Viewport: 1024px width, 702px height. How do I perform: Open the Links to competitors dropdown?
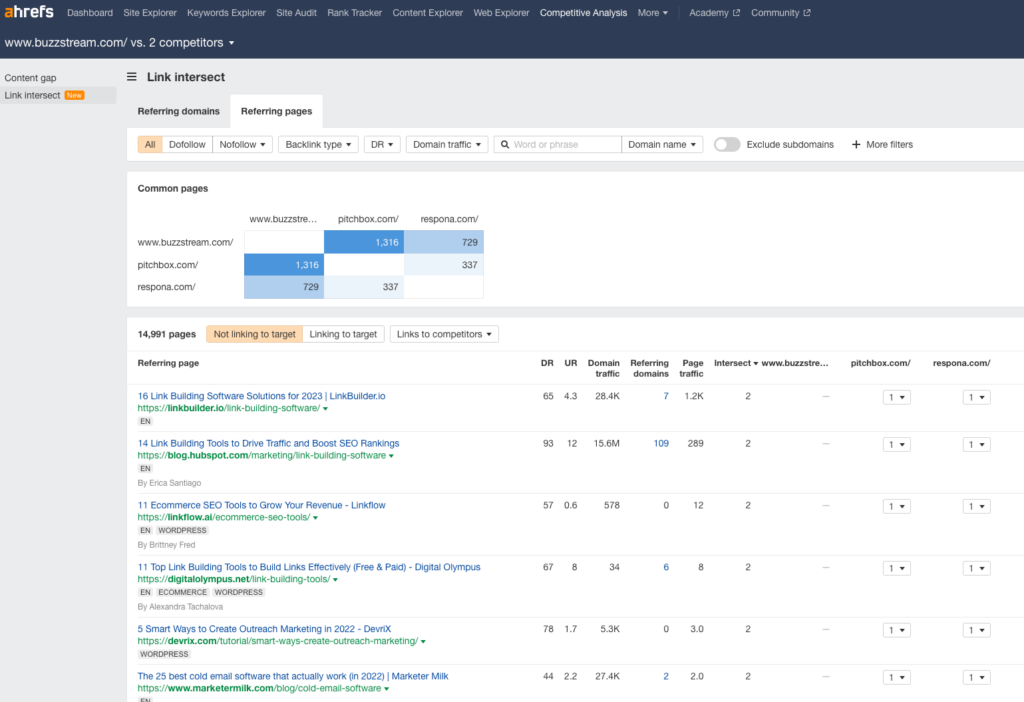[444, 334]
